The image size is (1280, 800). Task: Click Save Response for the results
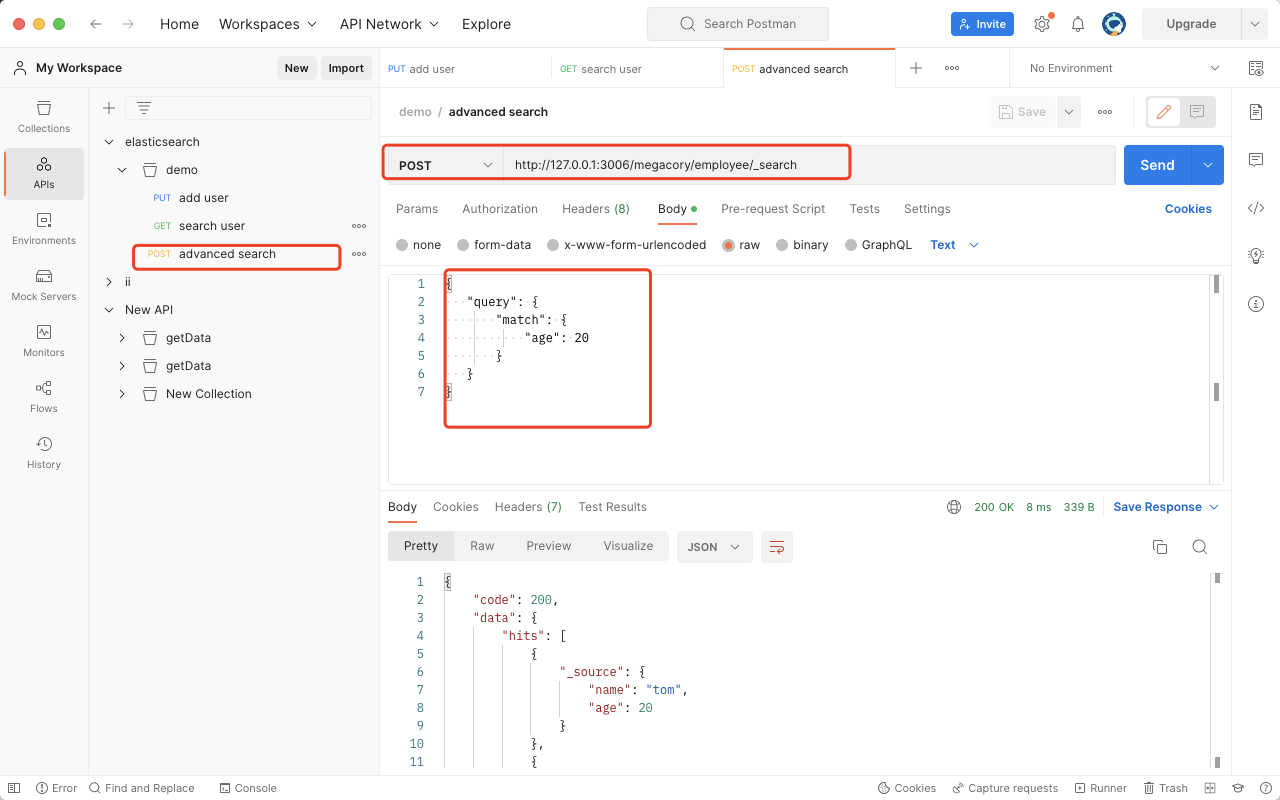tap(1159, 507)
